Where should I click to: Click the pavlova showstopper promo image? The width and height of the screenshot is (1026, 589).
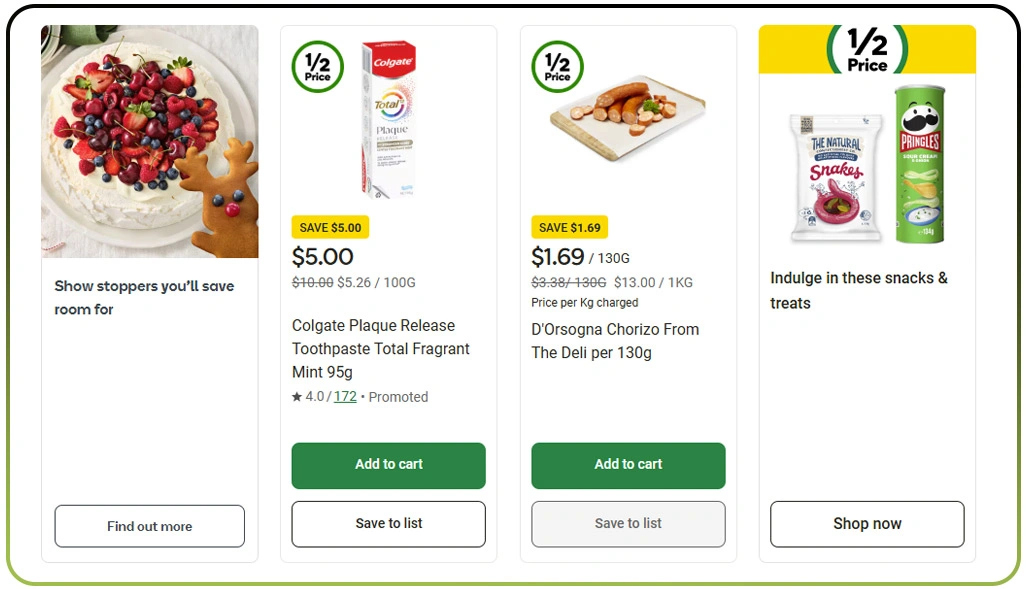(149, 141)
